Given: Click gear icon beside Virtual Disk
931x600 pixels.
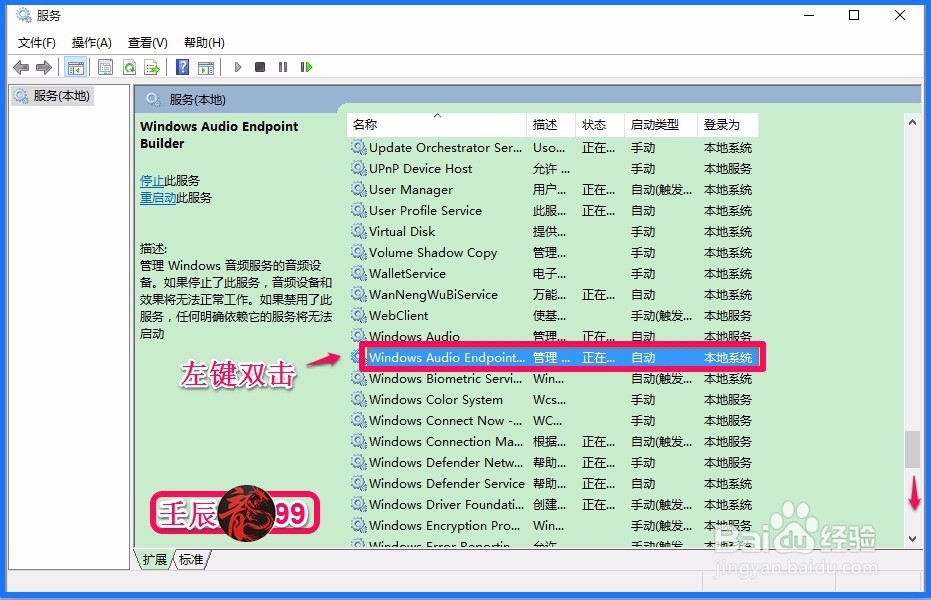Looking at the screenshot, I should tap(358, 231).
